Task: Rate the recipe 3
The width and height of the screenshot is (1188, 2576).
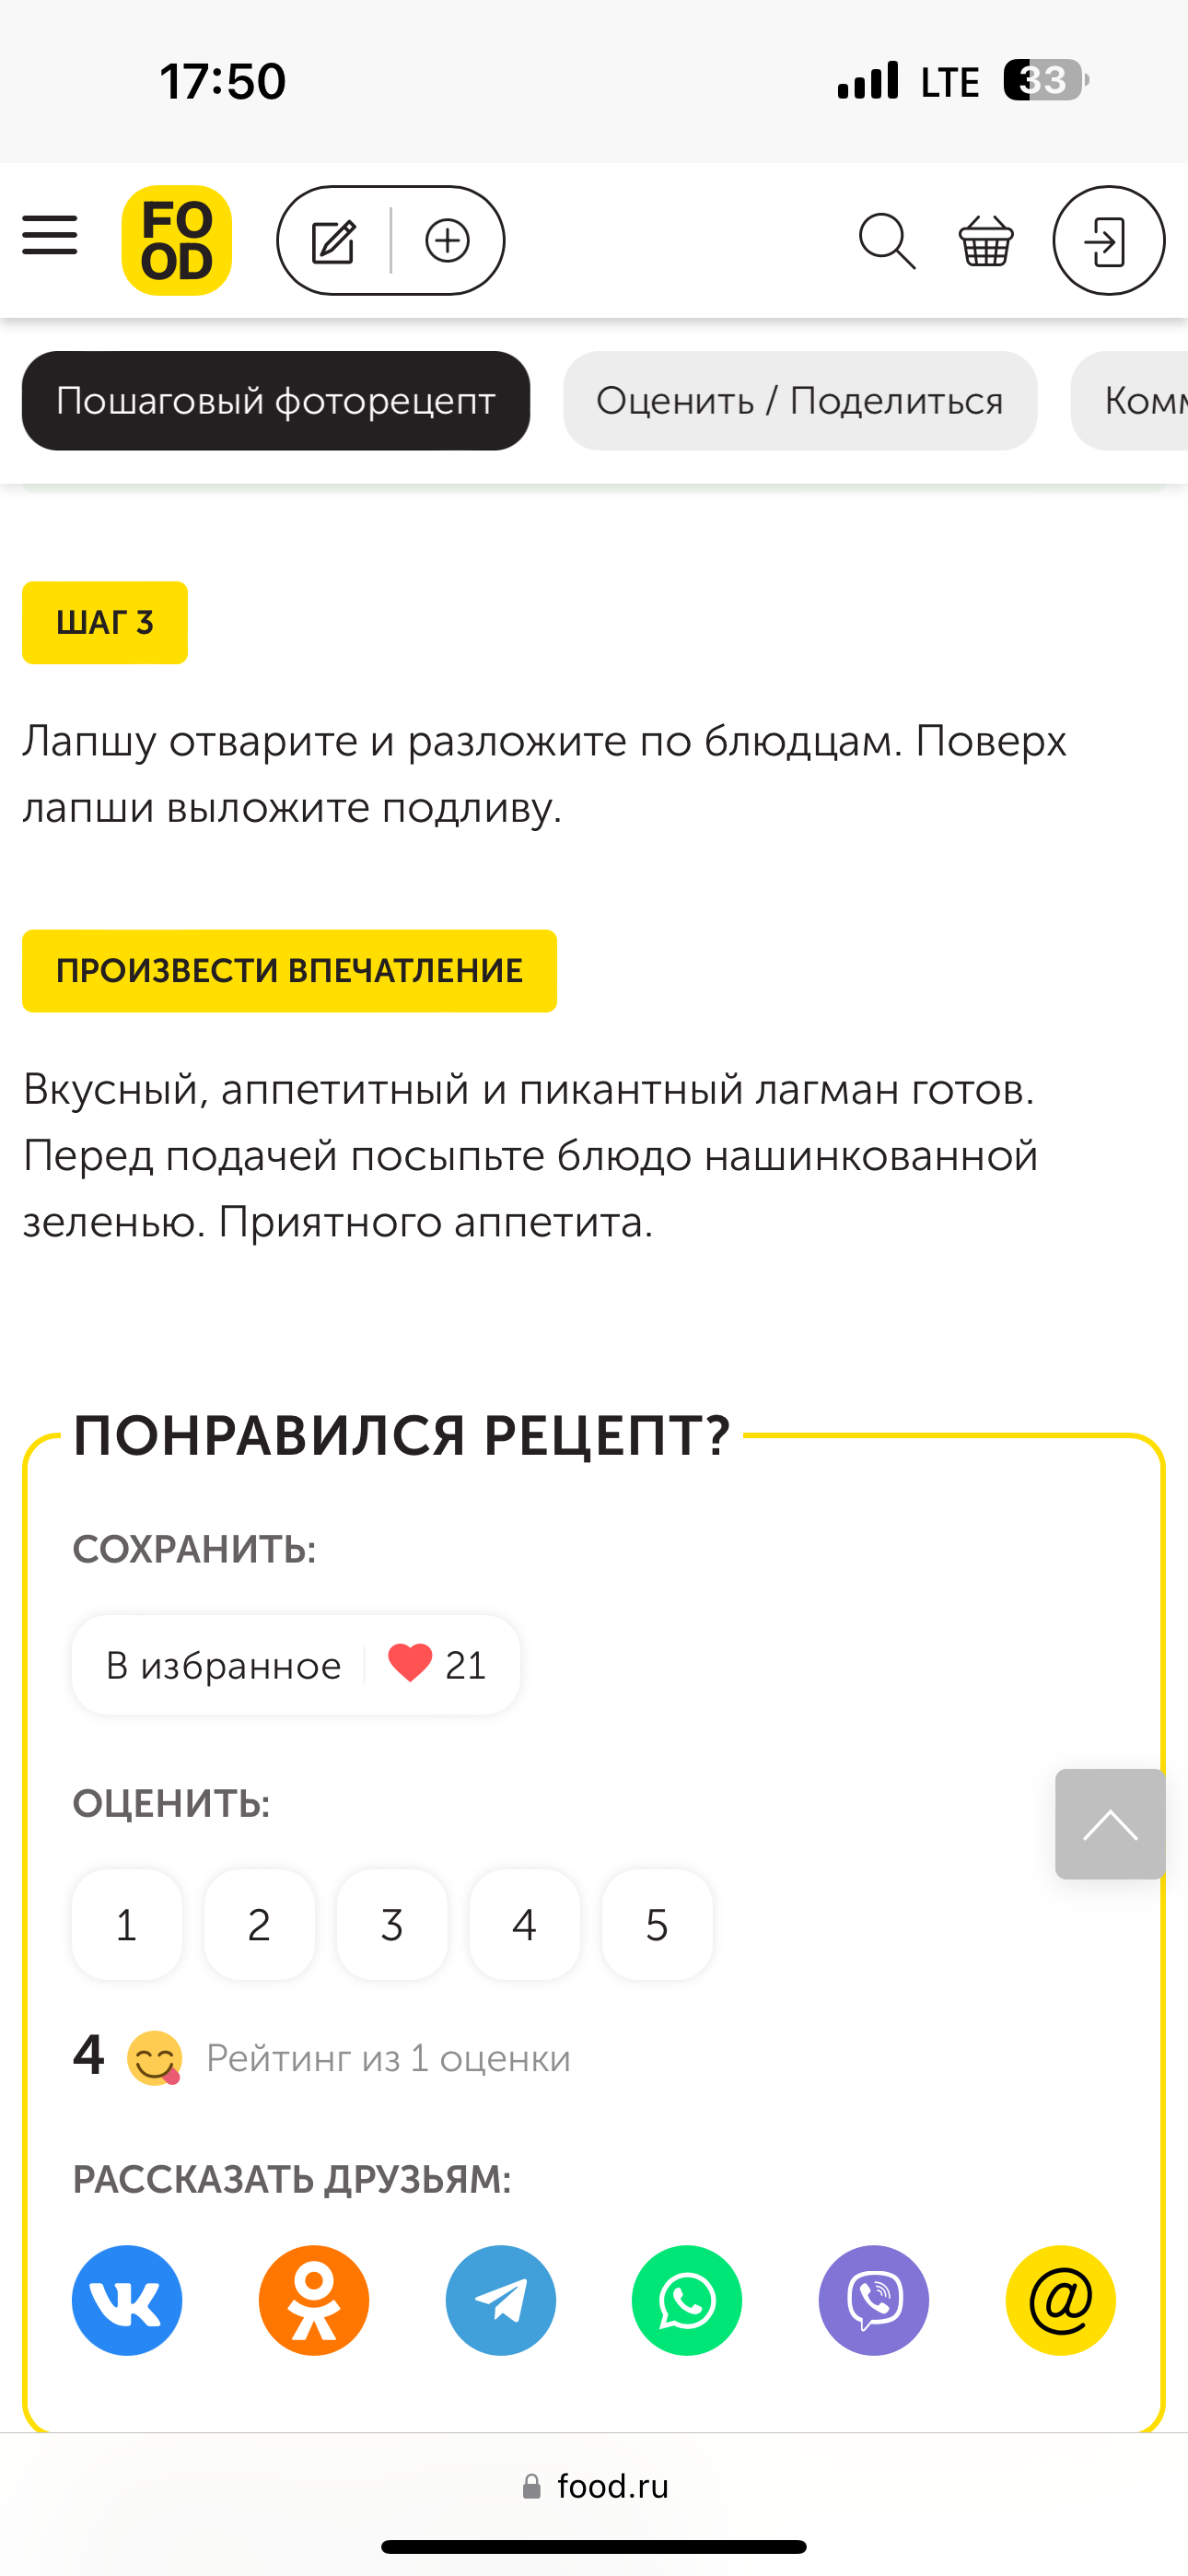Action: (x=392, y=1925)
